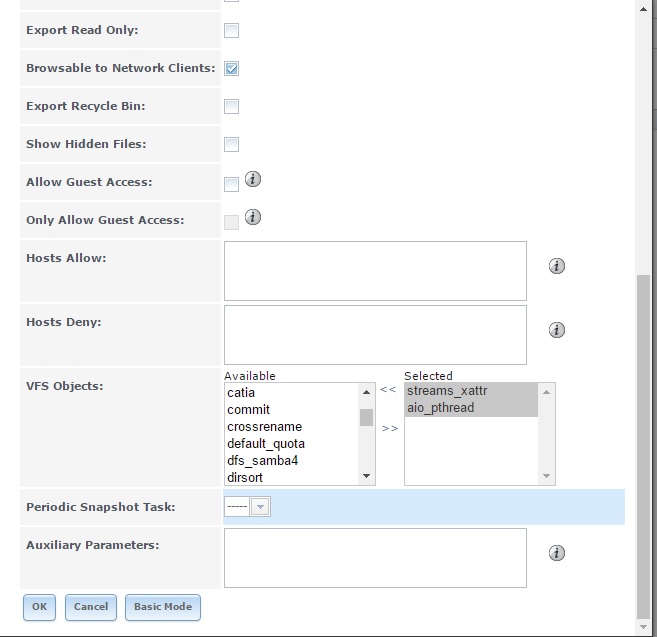657x637 pixels.
Task: Add VFS object with >> arrow
Action: (390, 428)
